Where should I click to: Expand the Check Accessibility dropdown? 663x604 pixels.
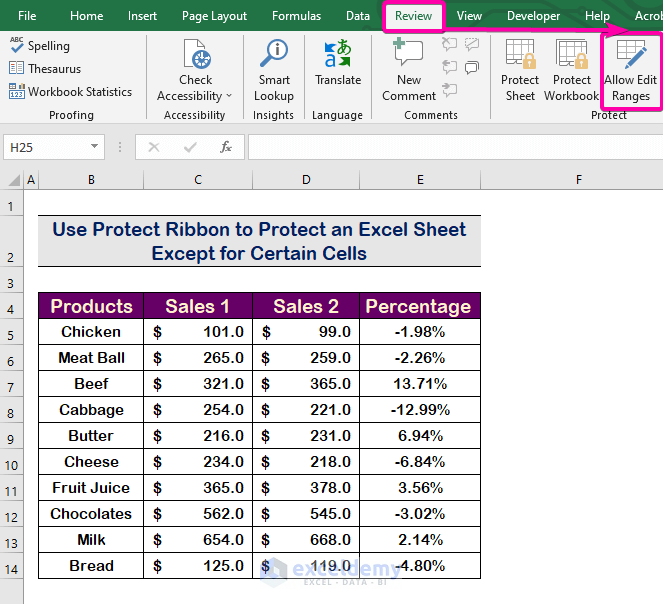[x=228, y=96]
